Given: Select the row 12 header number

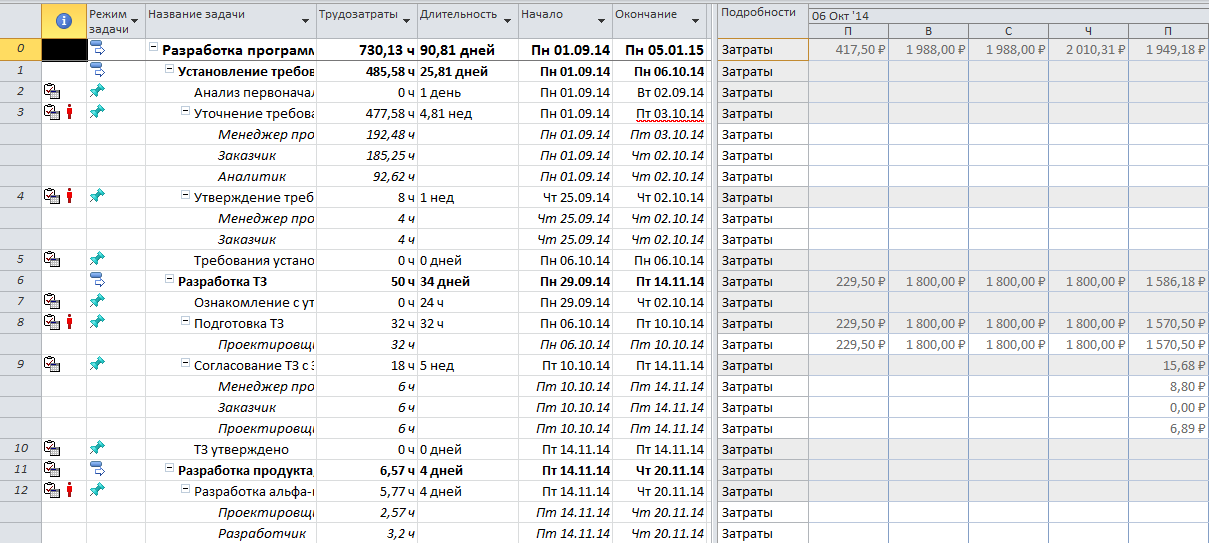Looking at the screenshot, I should [x=21, y=491].
